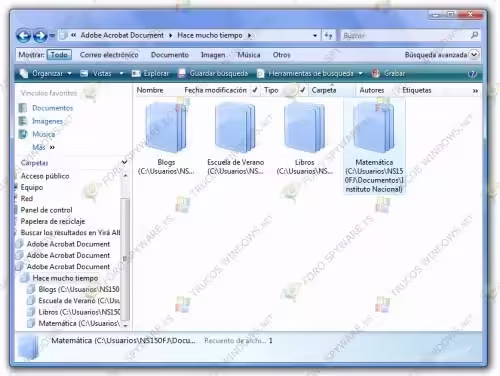Sort by the Carpeta column

tap(324, 90)
